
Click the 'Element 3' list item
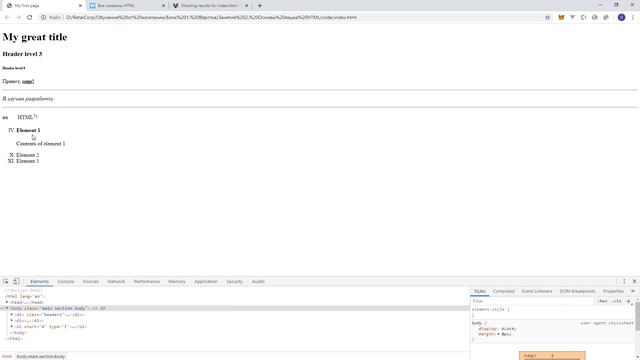[28, 161]
